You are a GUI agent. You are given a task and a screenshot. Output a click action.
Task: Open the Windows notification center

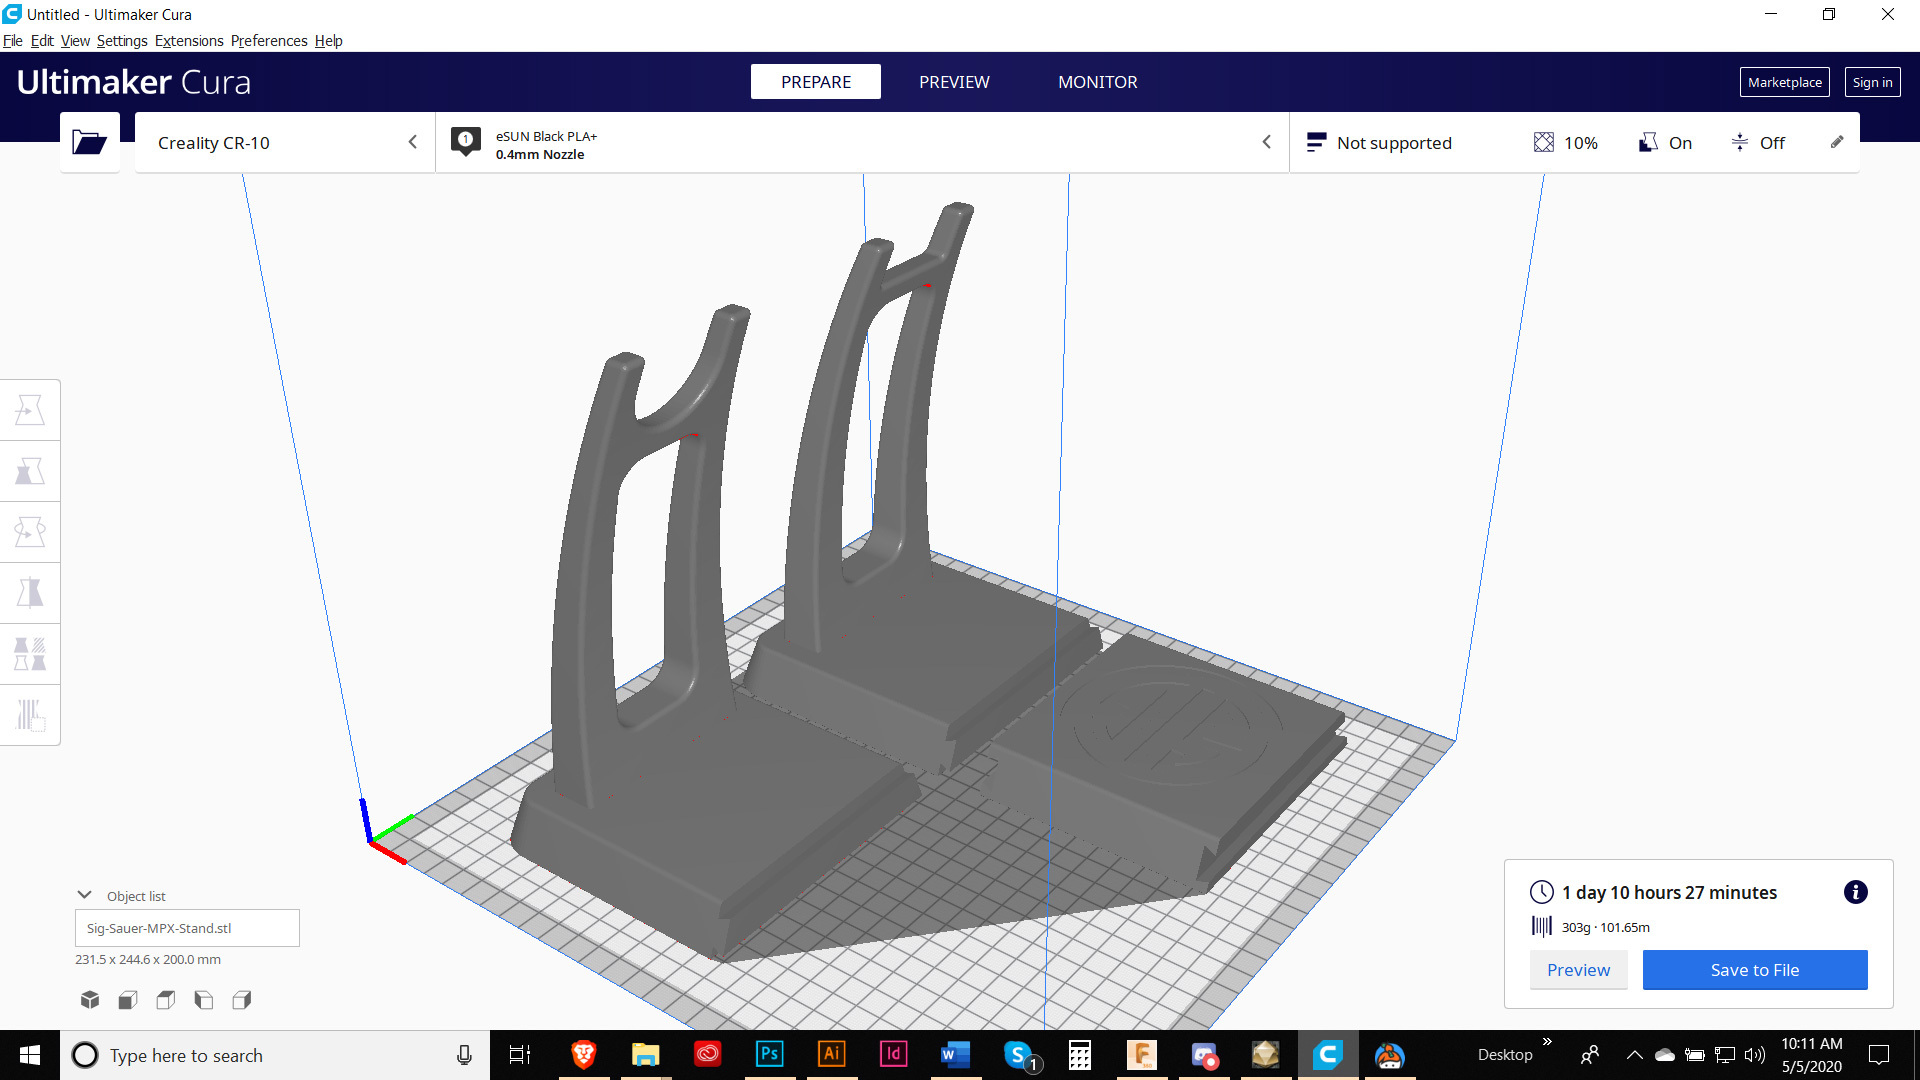1879,1055
